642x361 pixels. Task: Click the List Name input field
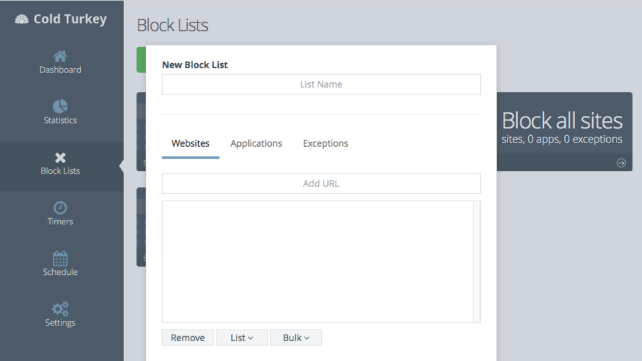coord(321,84)
